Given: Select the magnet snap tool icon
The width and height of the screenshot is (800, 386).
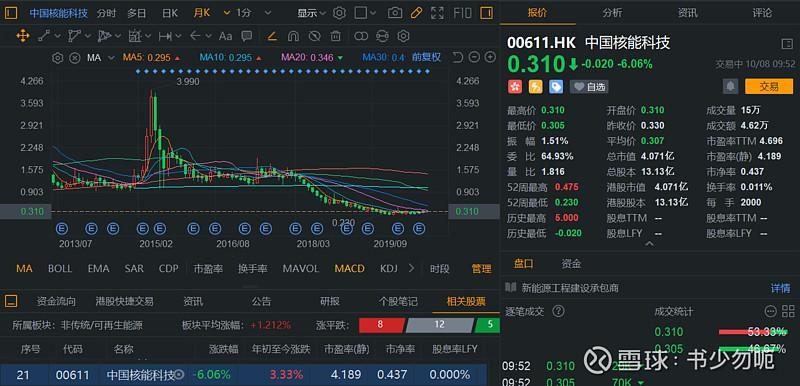Looking at the screenshot, I should [293, 36].
